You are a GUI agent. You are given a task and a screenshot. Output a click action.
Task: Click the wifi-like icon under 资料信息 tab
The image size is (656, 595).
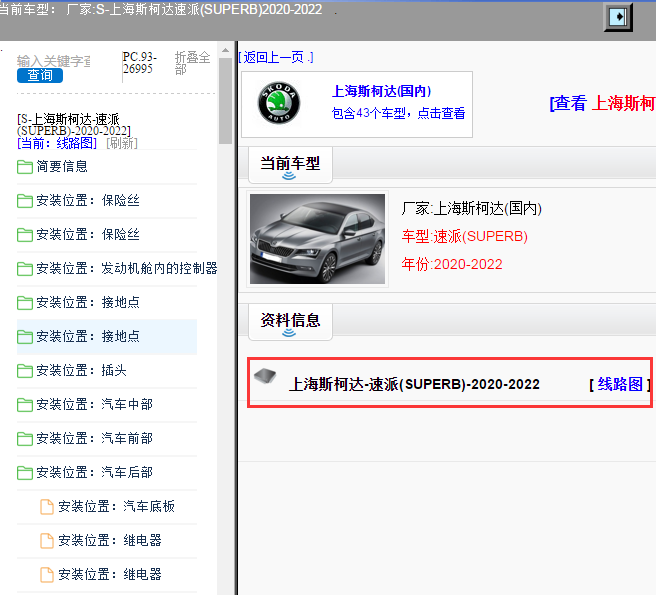289,333
